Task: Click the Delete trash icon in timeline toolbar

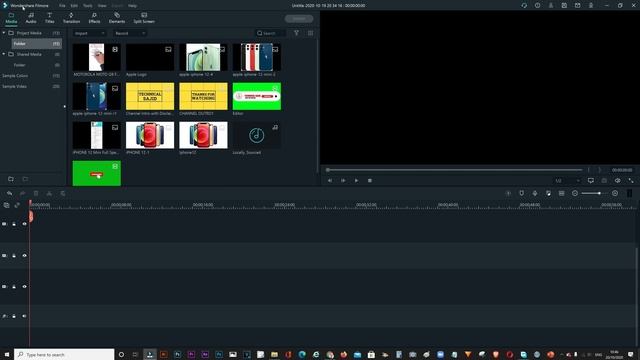Action: (x=36, y=193)
